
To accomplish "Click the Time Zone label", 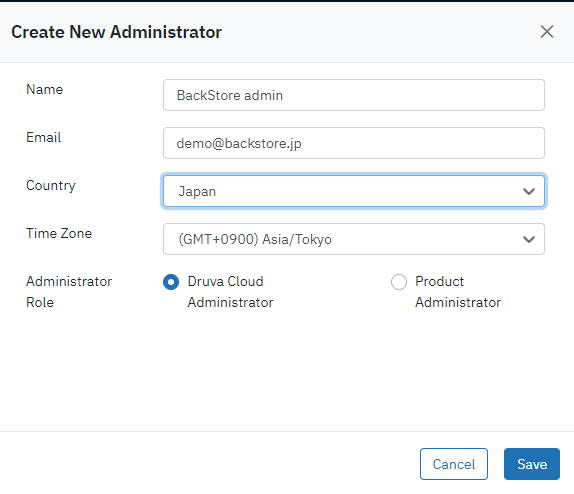I will pos(59,233).
